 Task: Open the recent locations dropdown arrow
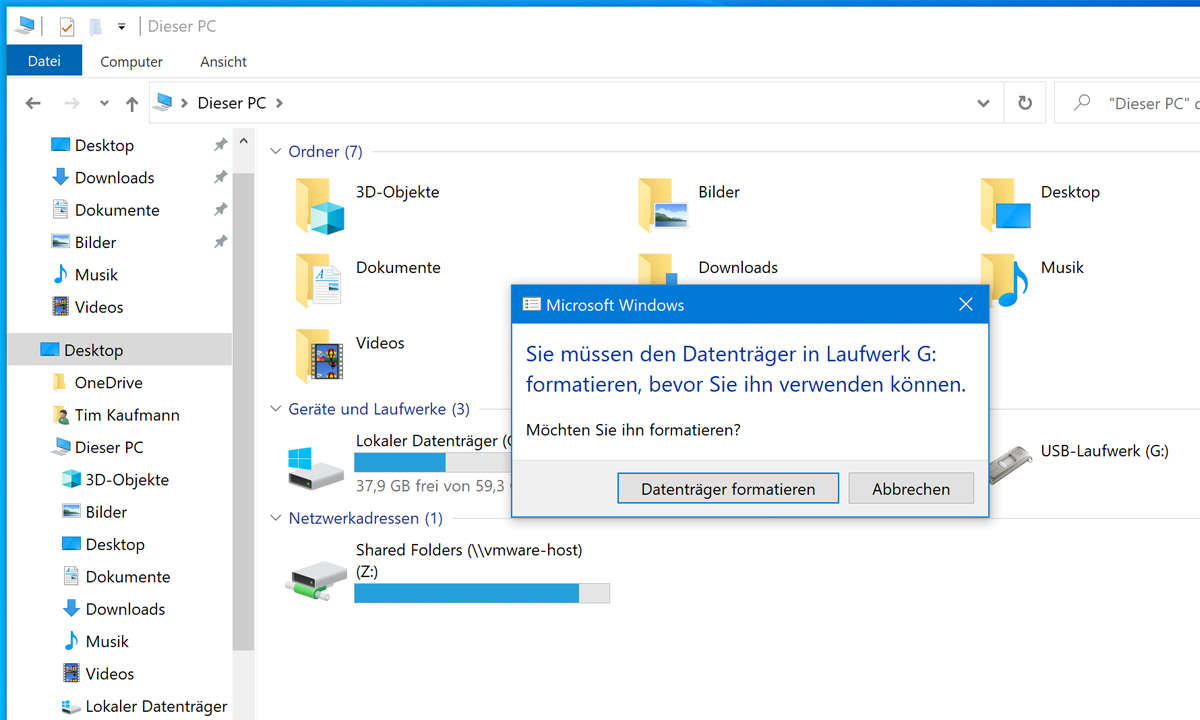click(x=104, y=103)
